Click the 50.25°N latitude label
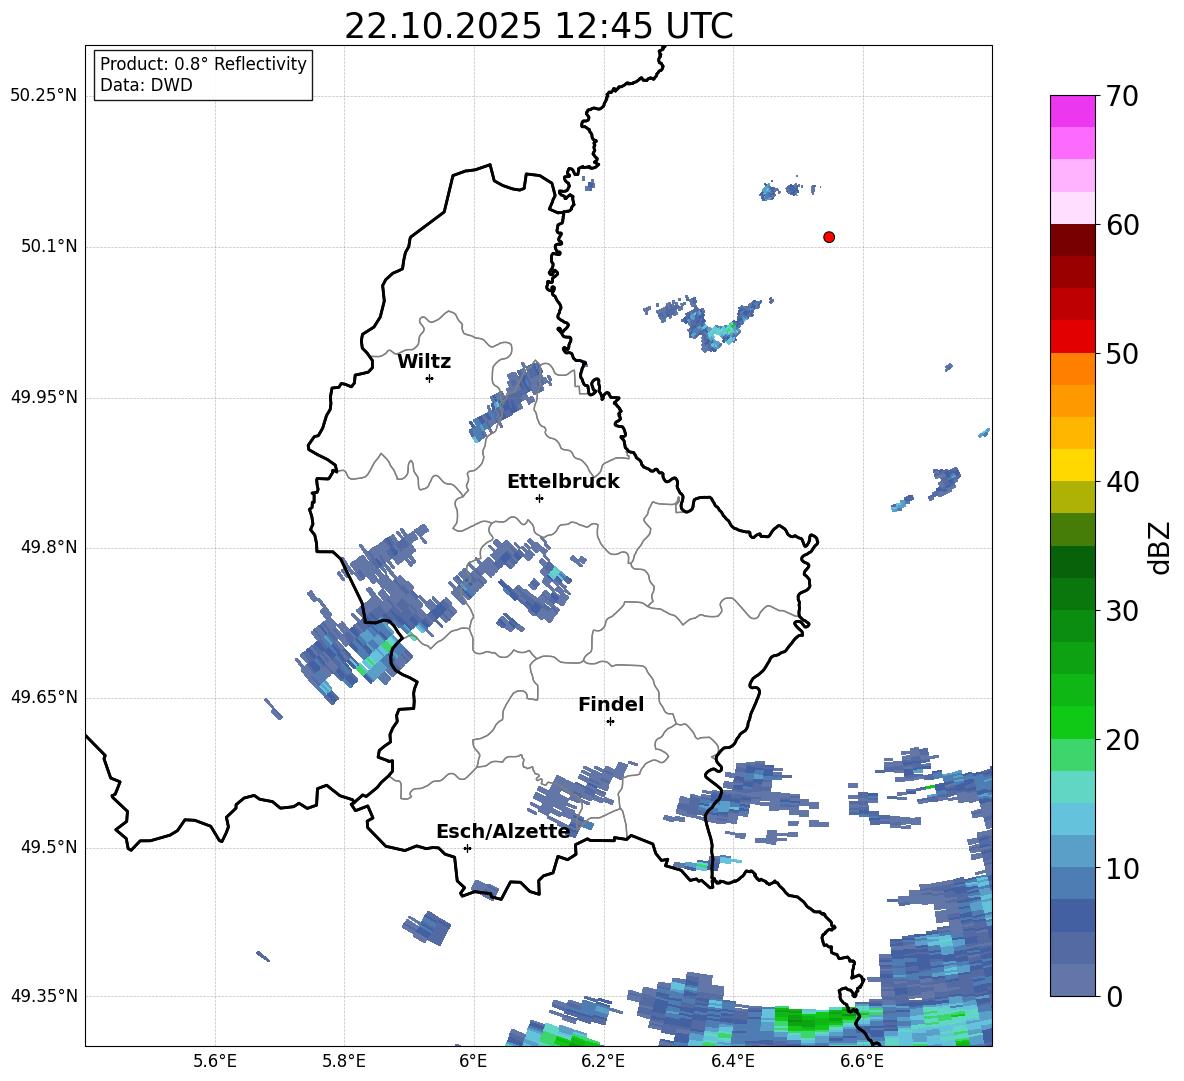 click(43, 96)
